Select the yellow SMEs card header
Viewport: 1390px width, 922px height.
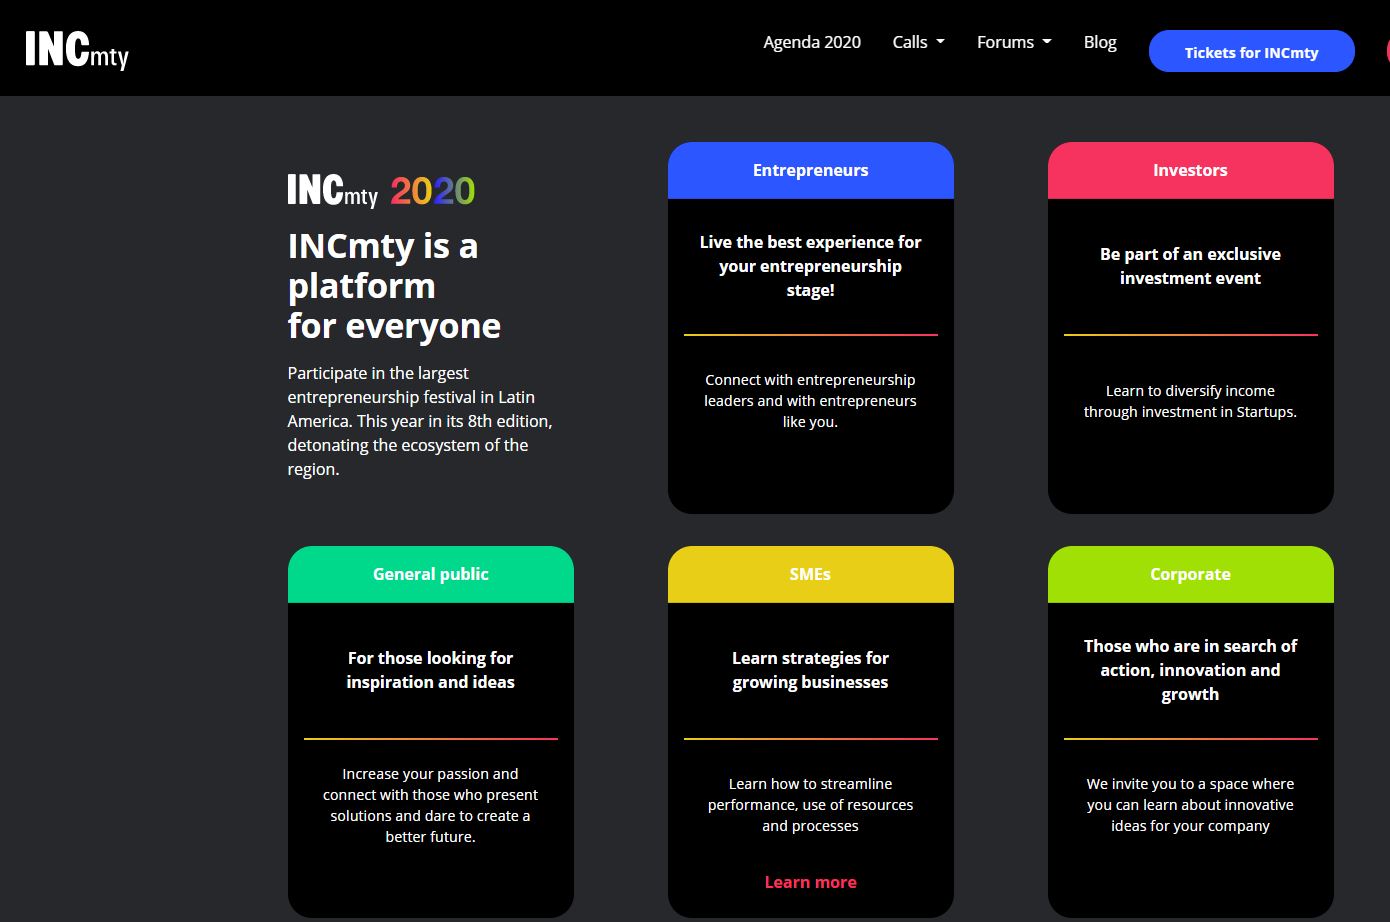click(x=810, y=574)
